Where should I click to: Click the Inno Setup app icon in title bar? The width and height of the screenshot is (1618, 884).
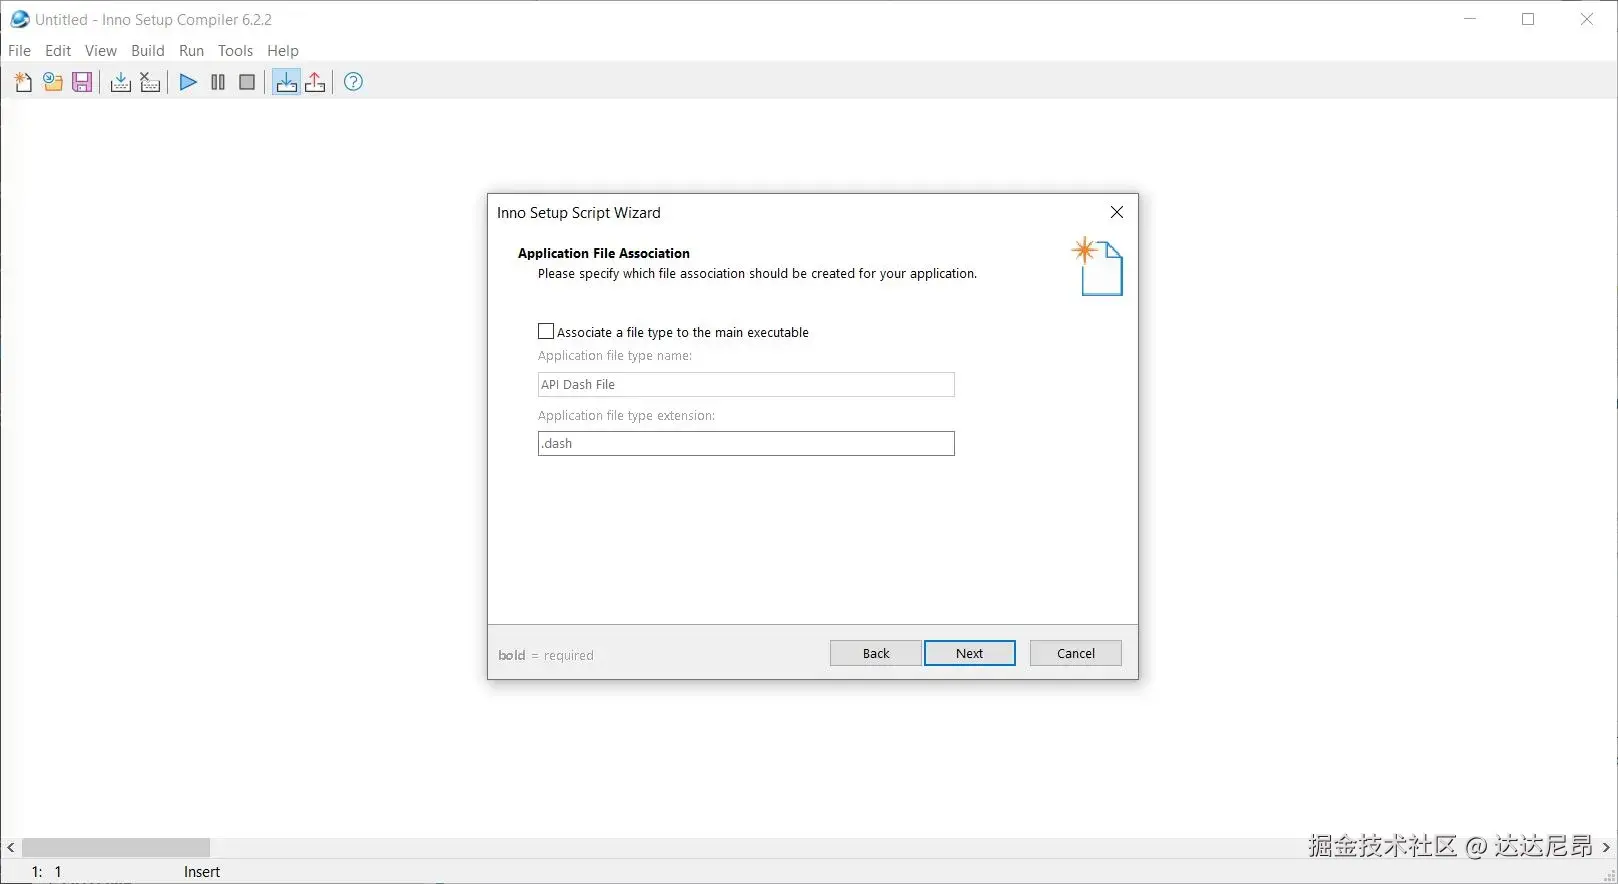click(19, 19)
